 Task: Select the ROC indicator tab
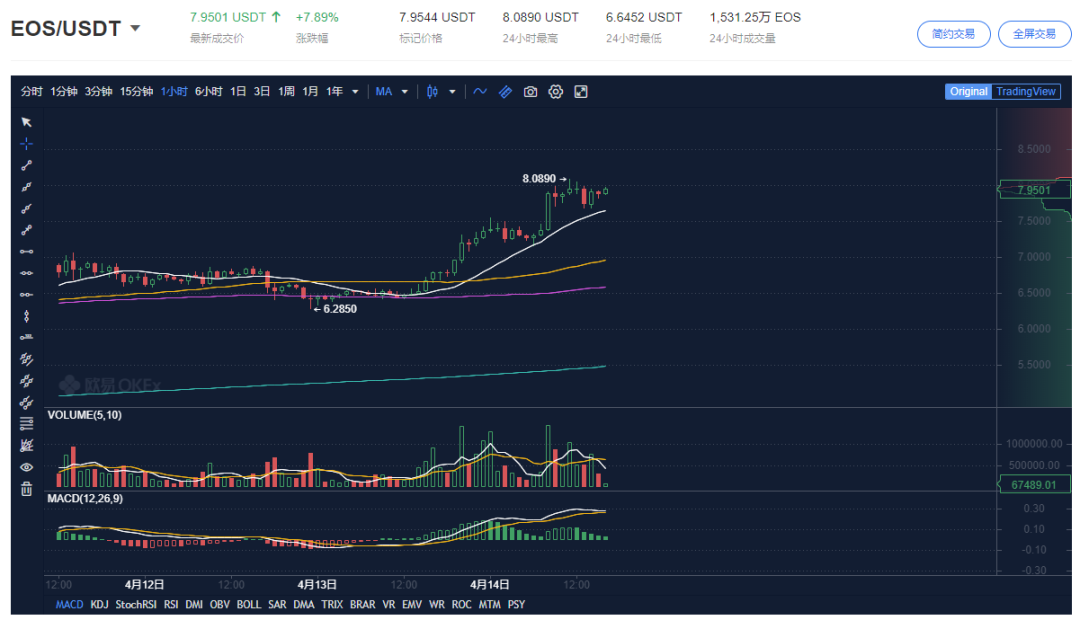pyautogui.click(x=461, y=604)
